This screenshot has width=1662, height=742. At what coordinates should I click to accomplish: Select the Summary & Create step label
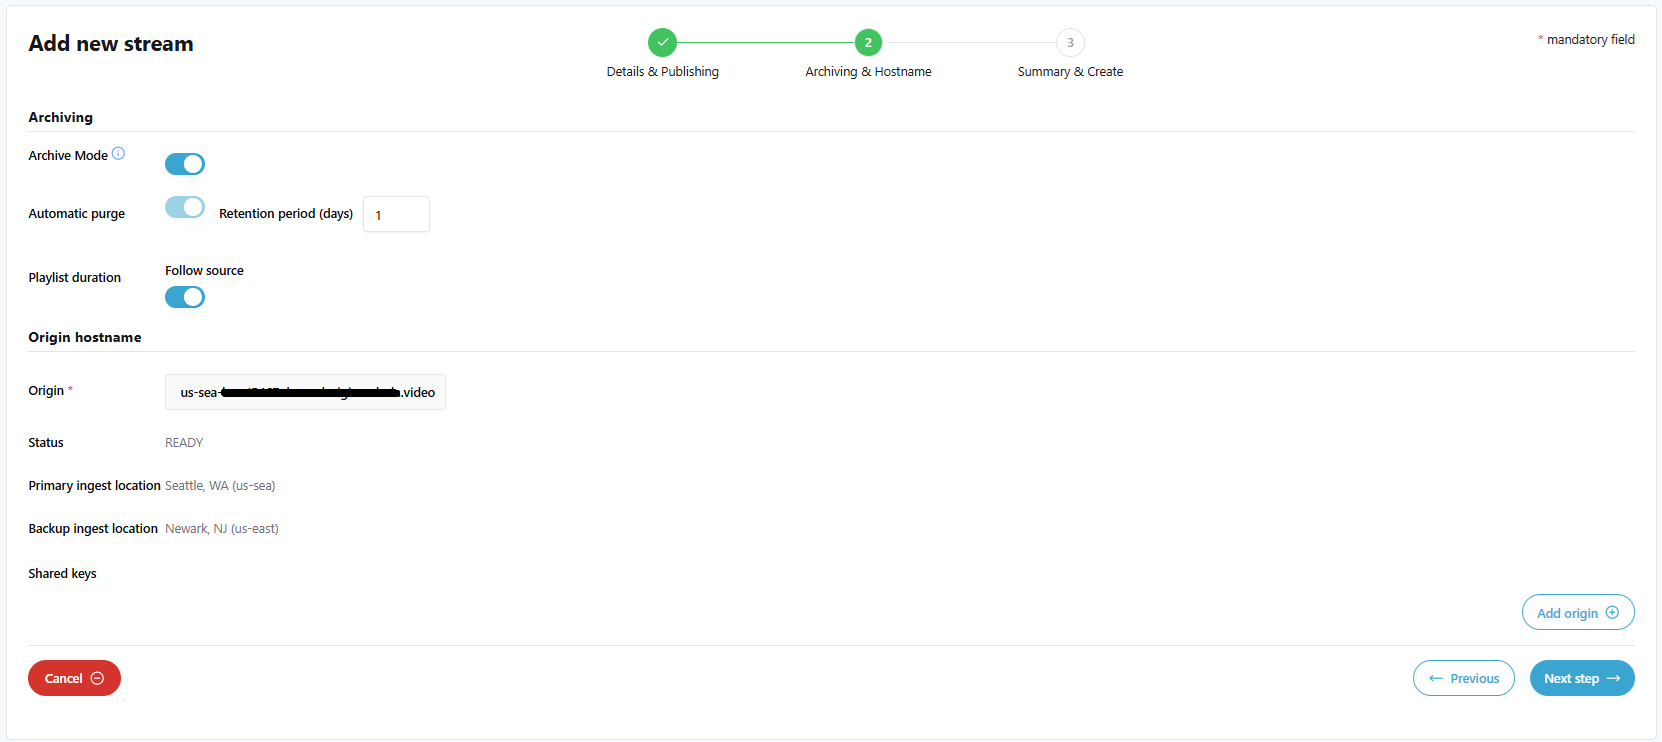click(1070, 72)
